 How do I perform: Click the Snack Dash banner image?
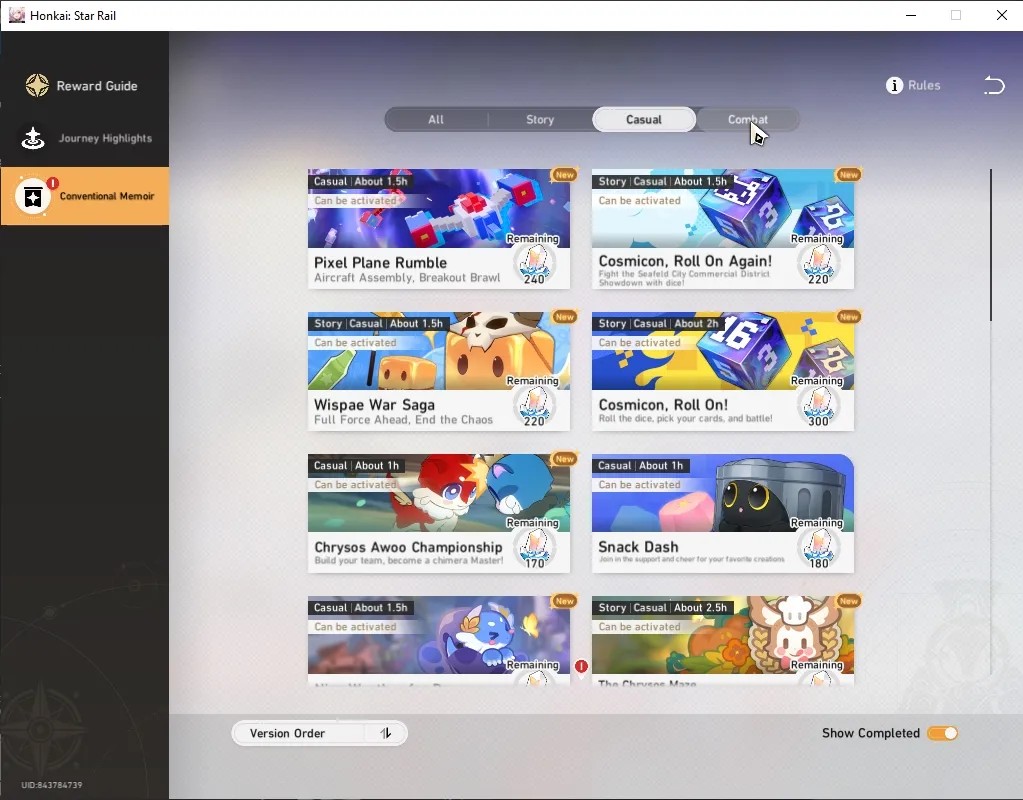pyautogui.click(x=723, y=493)
